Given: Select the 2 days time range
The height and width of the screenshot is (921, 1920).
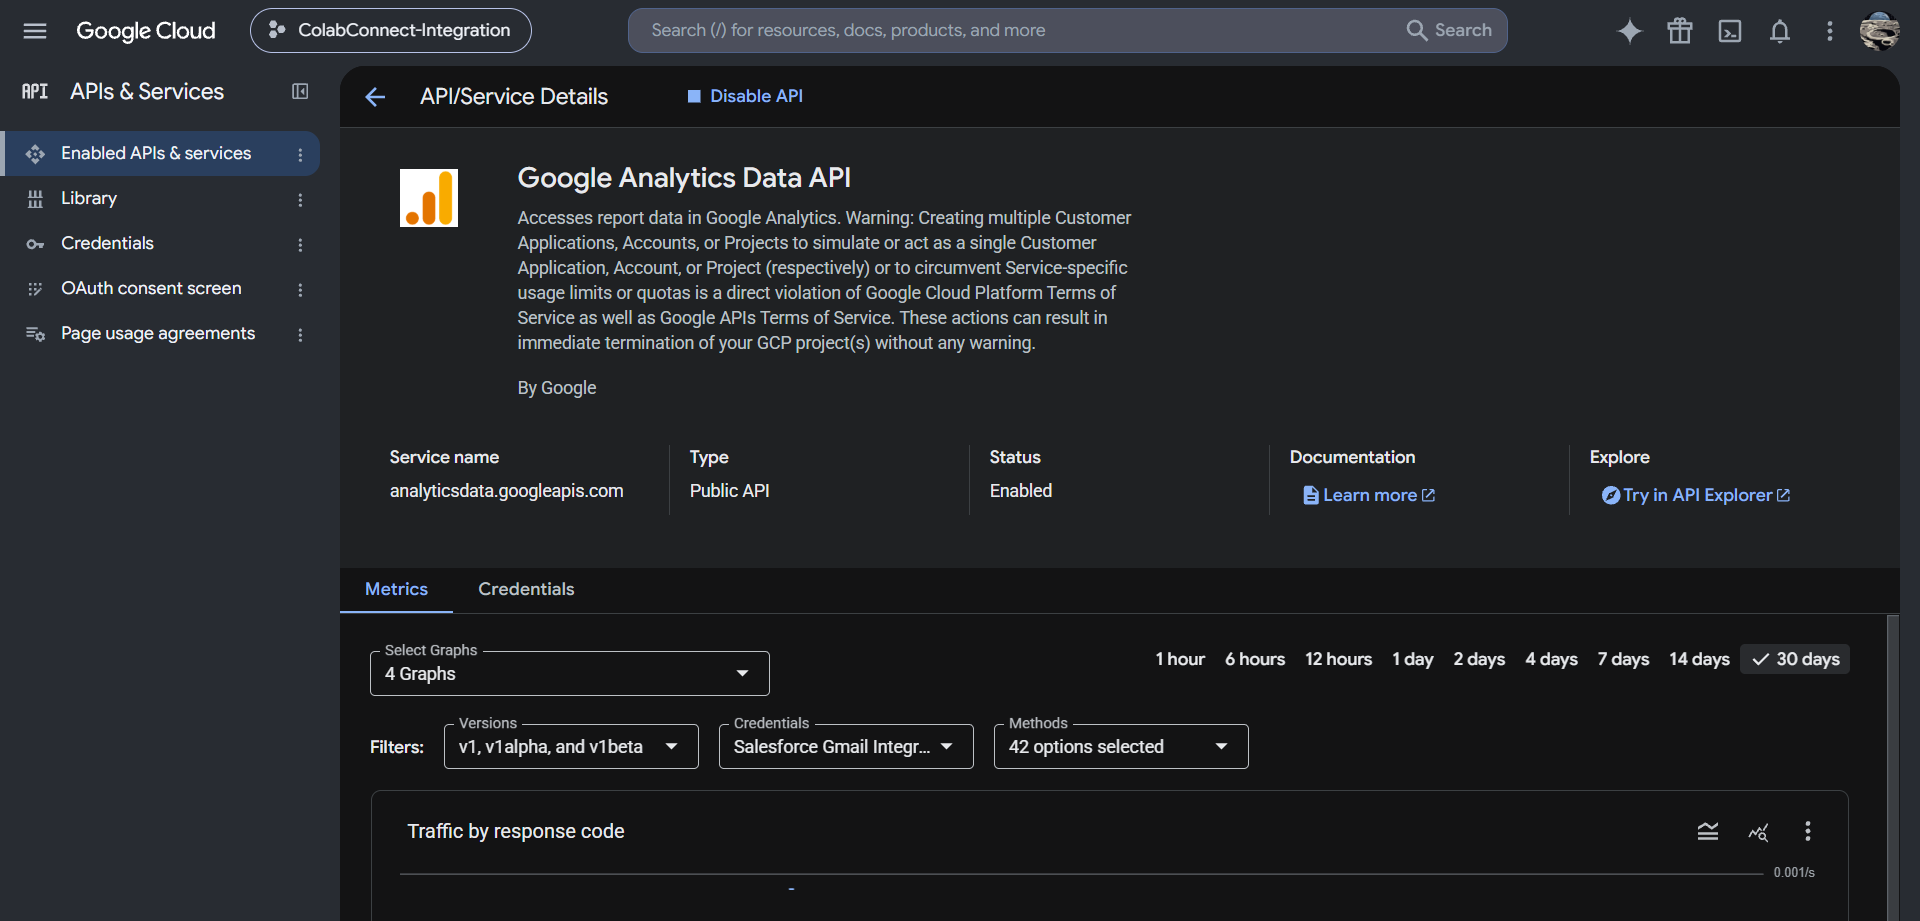Looking at the screenshot, I should [x=1479, y=659].
